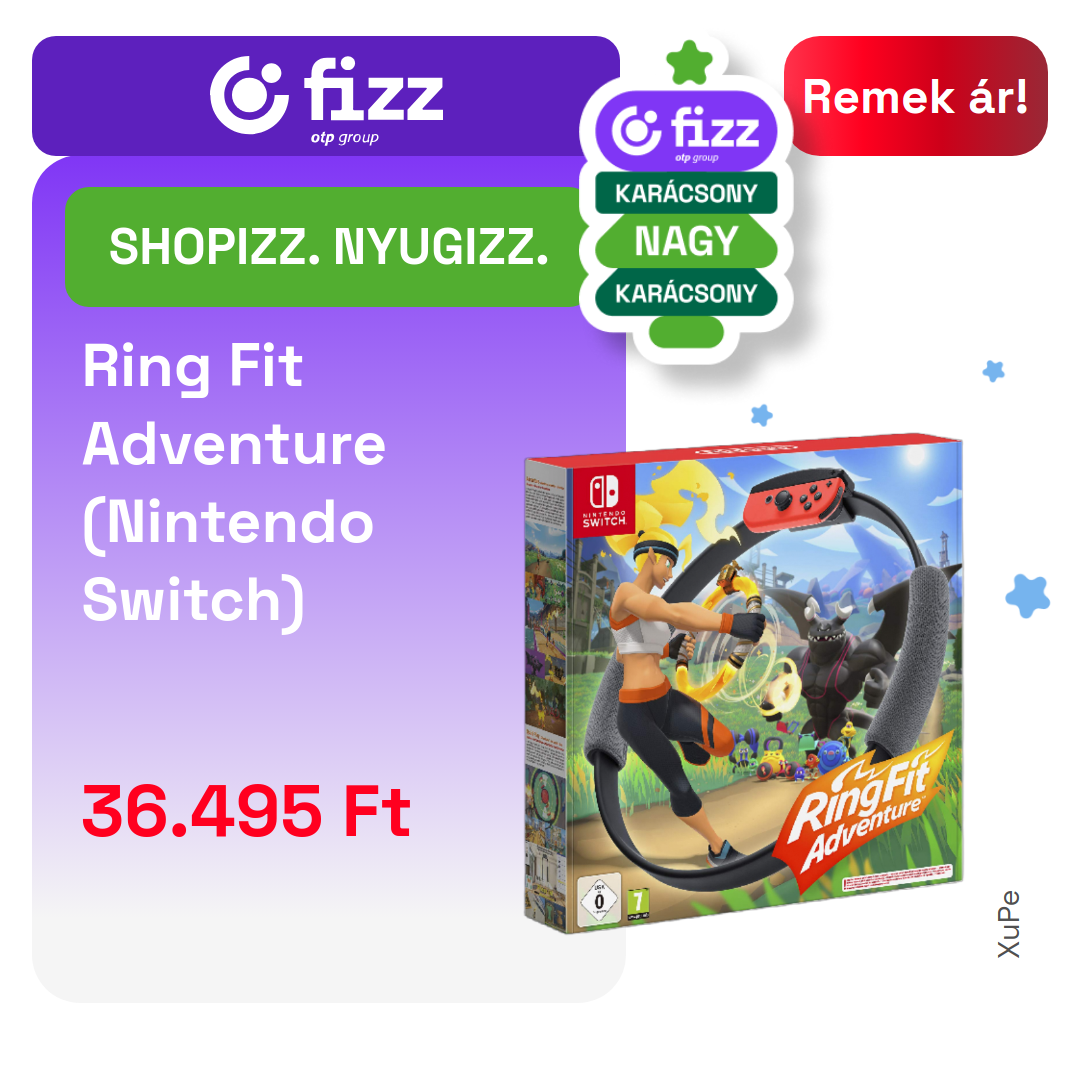The height and width of the screenshot is (1080, 1080).
Task: Click the small fizz logo on tree badge
Action: click(x=685, y=131)
